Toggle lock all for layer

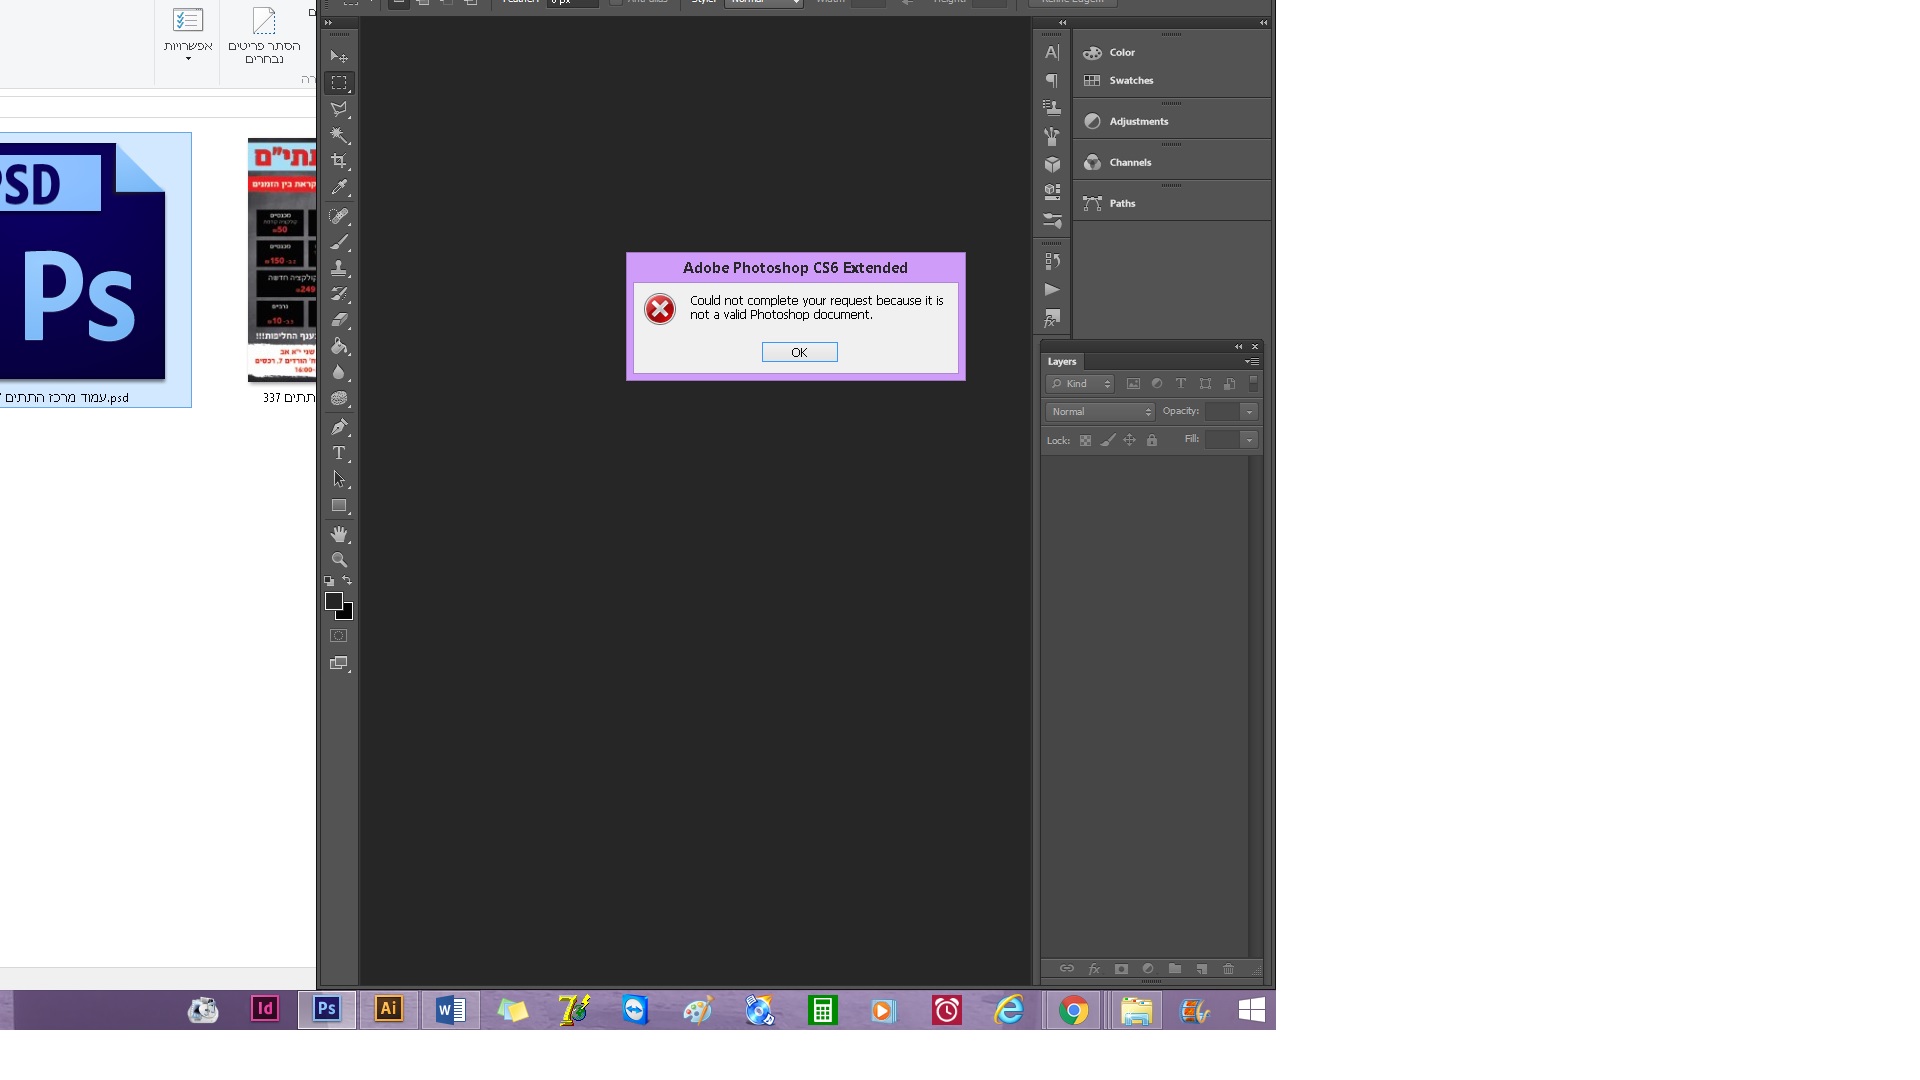click(1152, 440)
